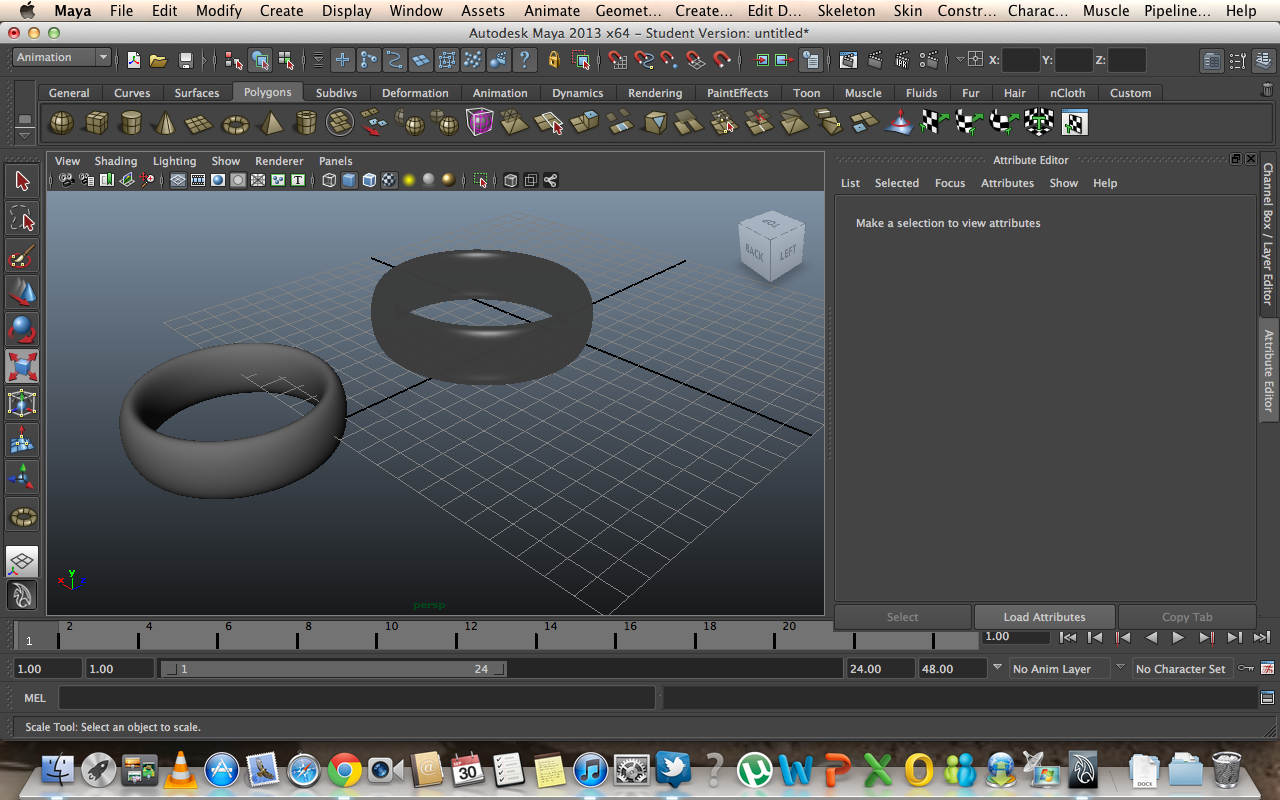The width and height of the screenshot is (1280, 800).
Task: Toggle grid display in the viewport
Action: pyautogui.click(x=177, y=180)
